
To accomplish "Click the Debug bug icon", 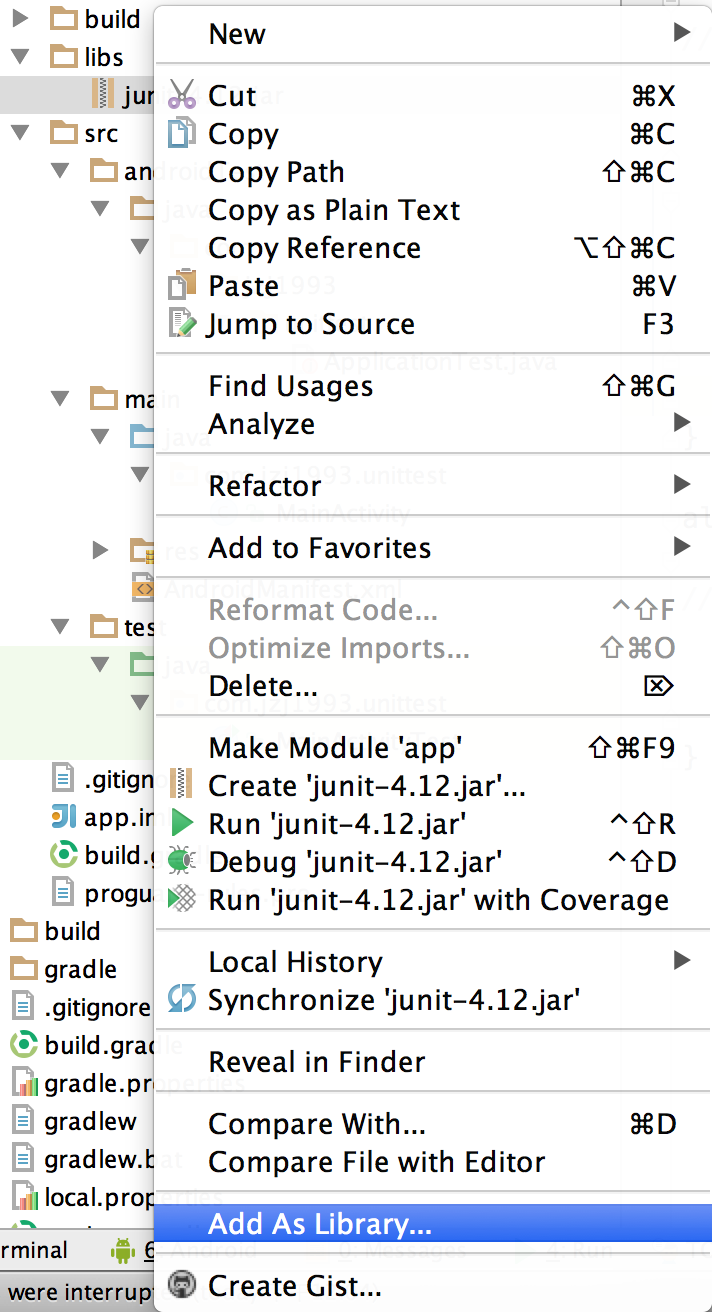I will click(182, 861).
